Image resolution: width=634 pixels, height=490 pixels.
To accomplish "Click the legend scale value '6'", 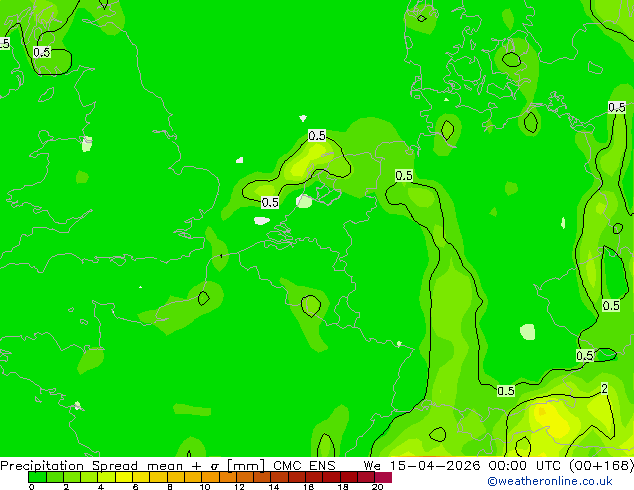I will [135, 487].
